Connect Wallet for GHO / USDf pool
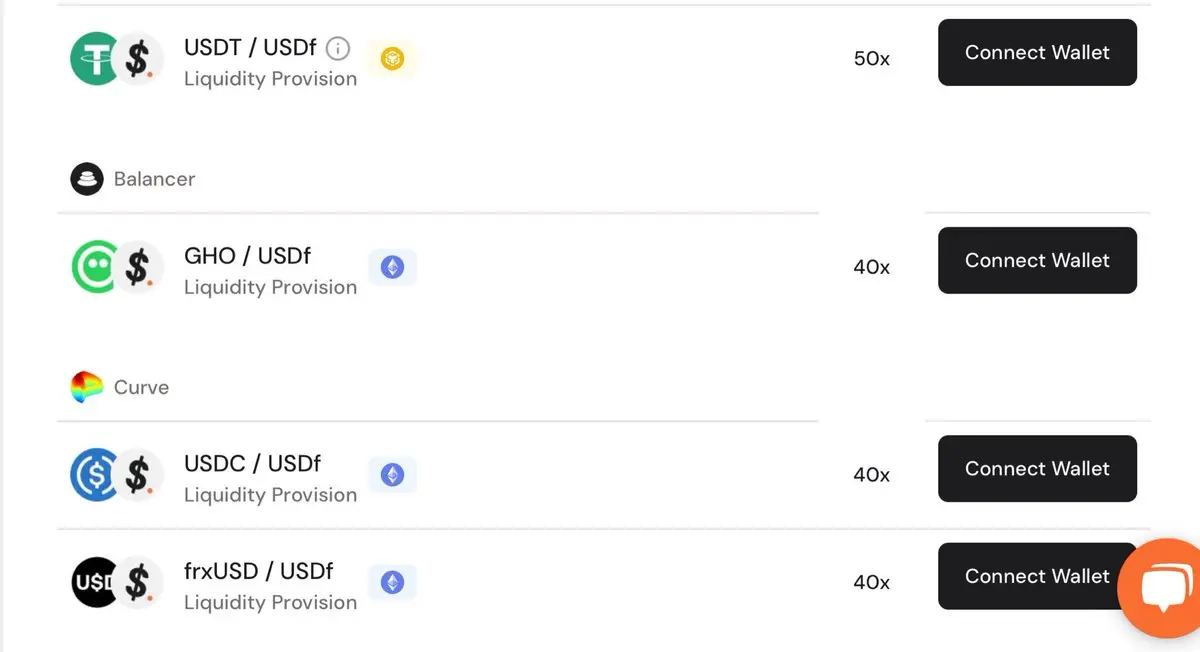This screenshot has width=1200, height=652. point(1037,260)
